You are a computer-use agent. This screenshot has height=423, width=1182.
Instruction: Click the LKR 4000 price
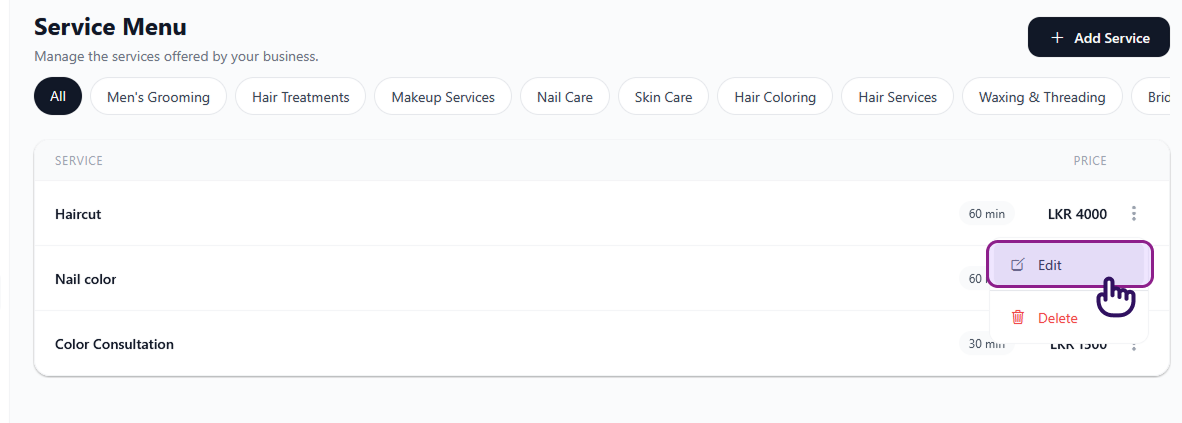1077,214
